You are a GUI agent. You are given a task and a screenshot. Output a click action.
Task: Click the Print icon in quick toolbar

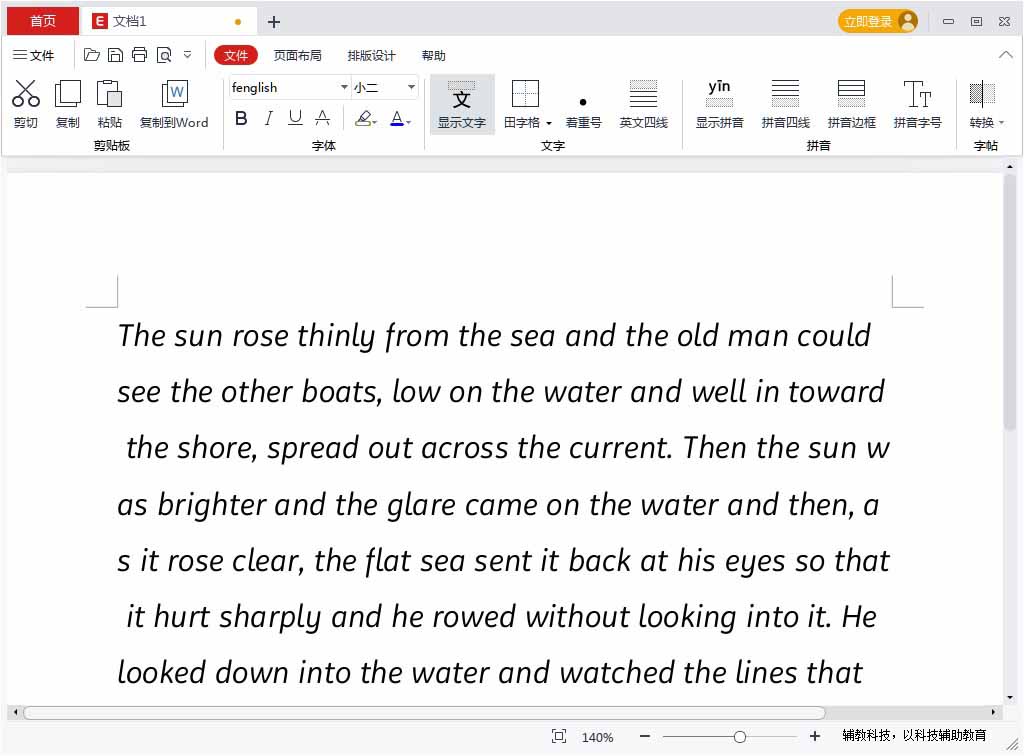click(x=139, y=55)
